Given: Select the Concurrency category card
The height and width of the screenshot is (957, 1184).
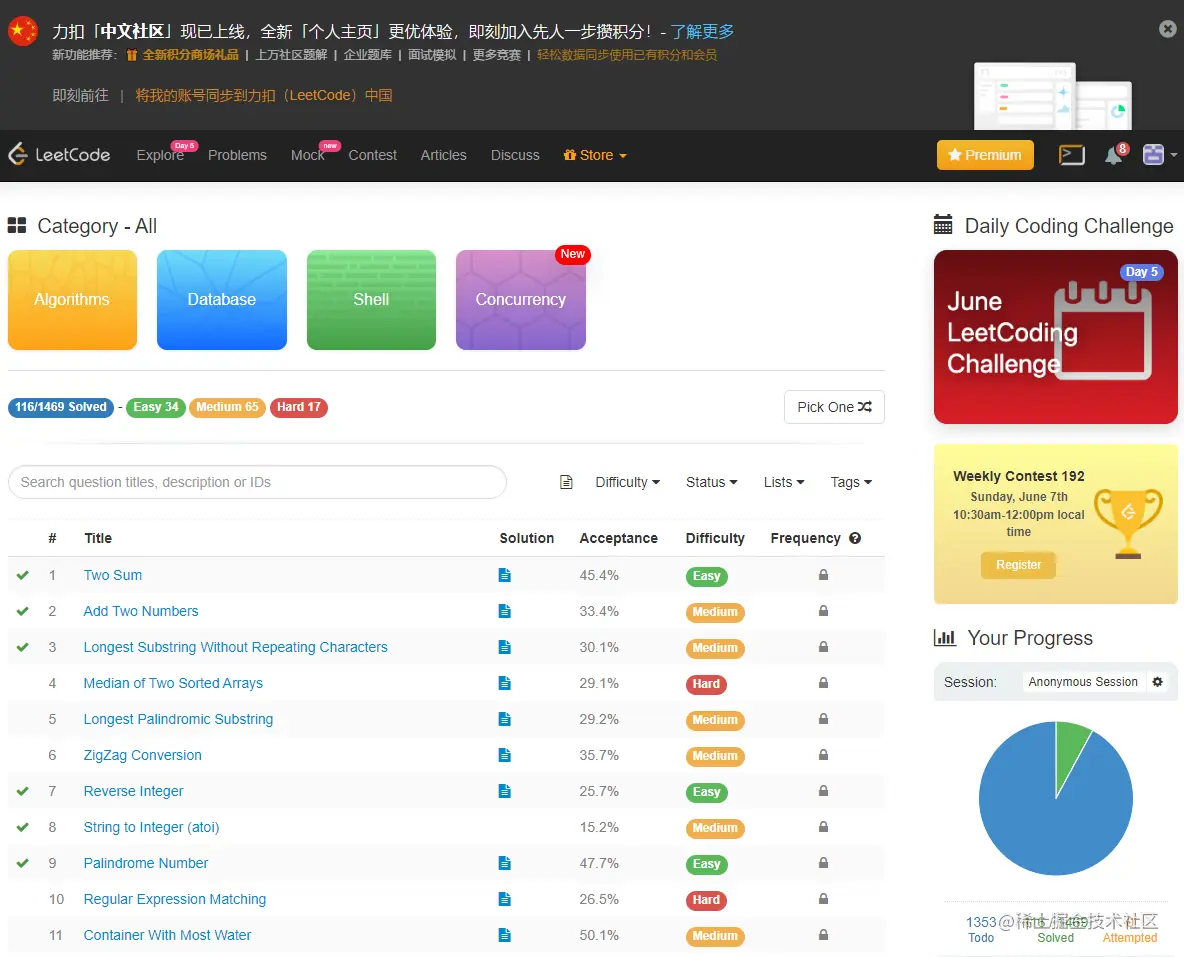Looking at the screenshot, I should (521, 300).
